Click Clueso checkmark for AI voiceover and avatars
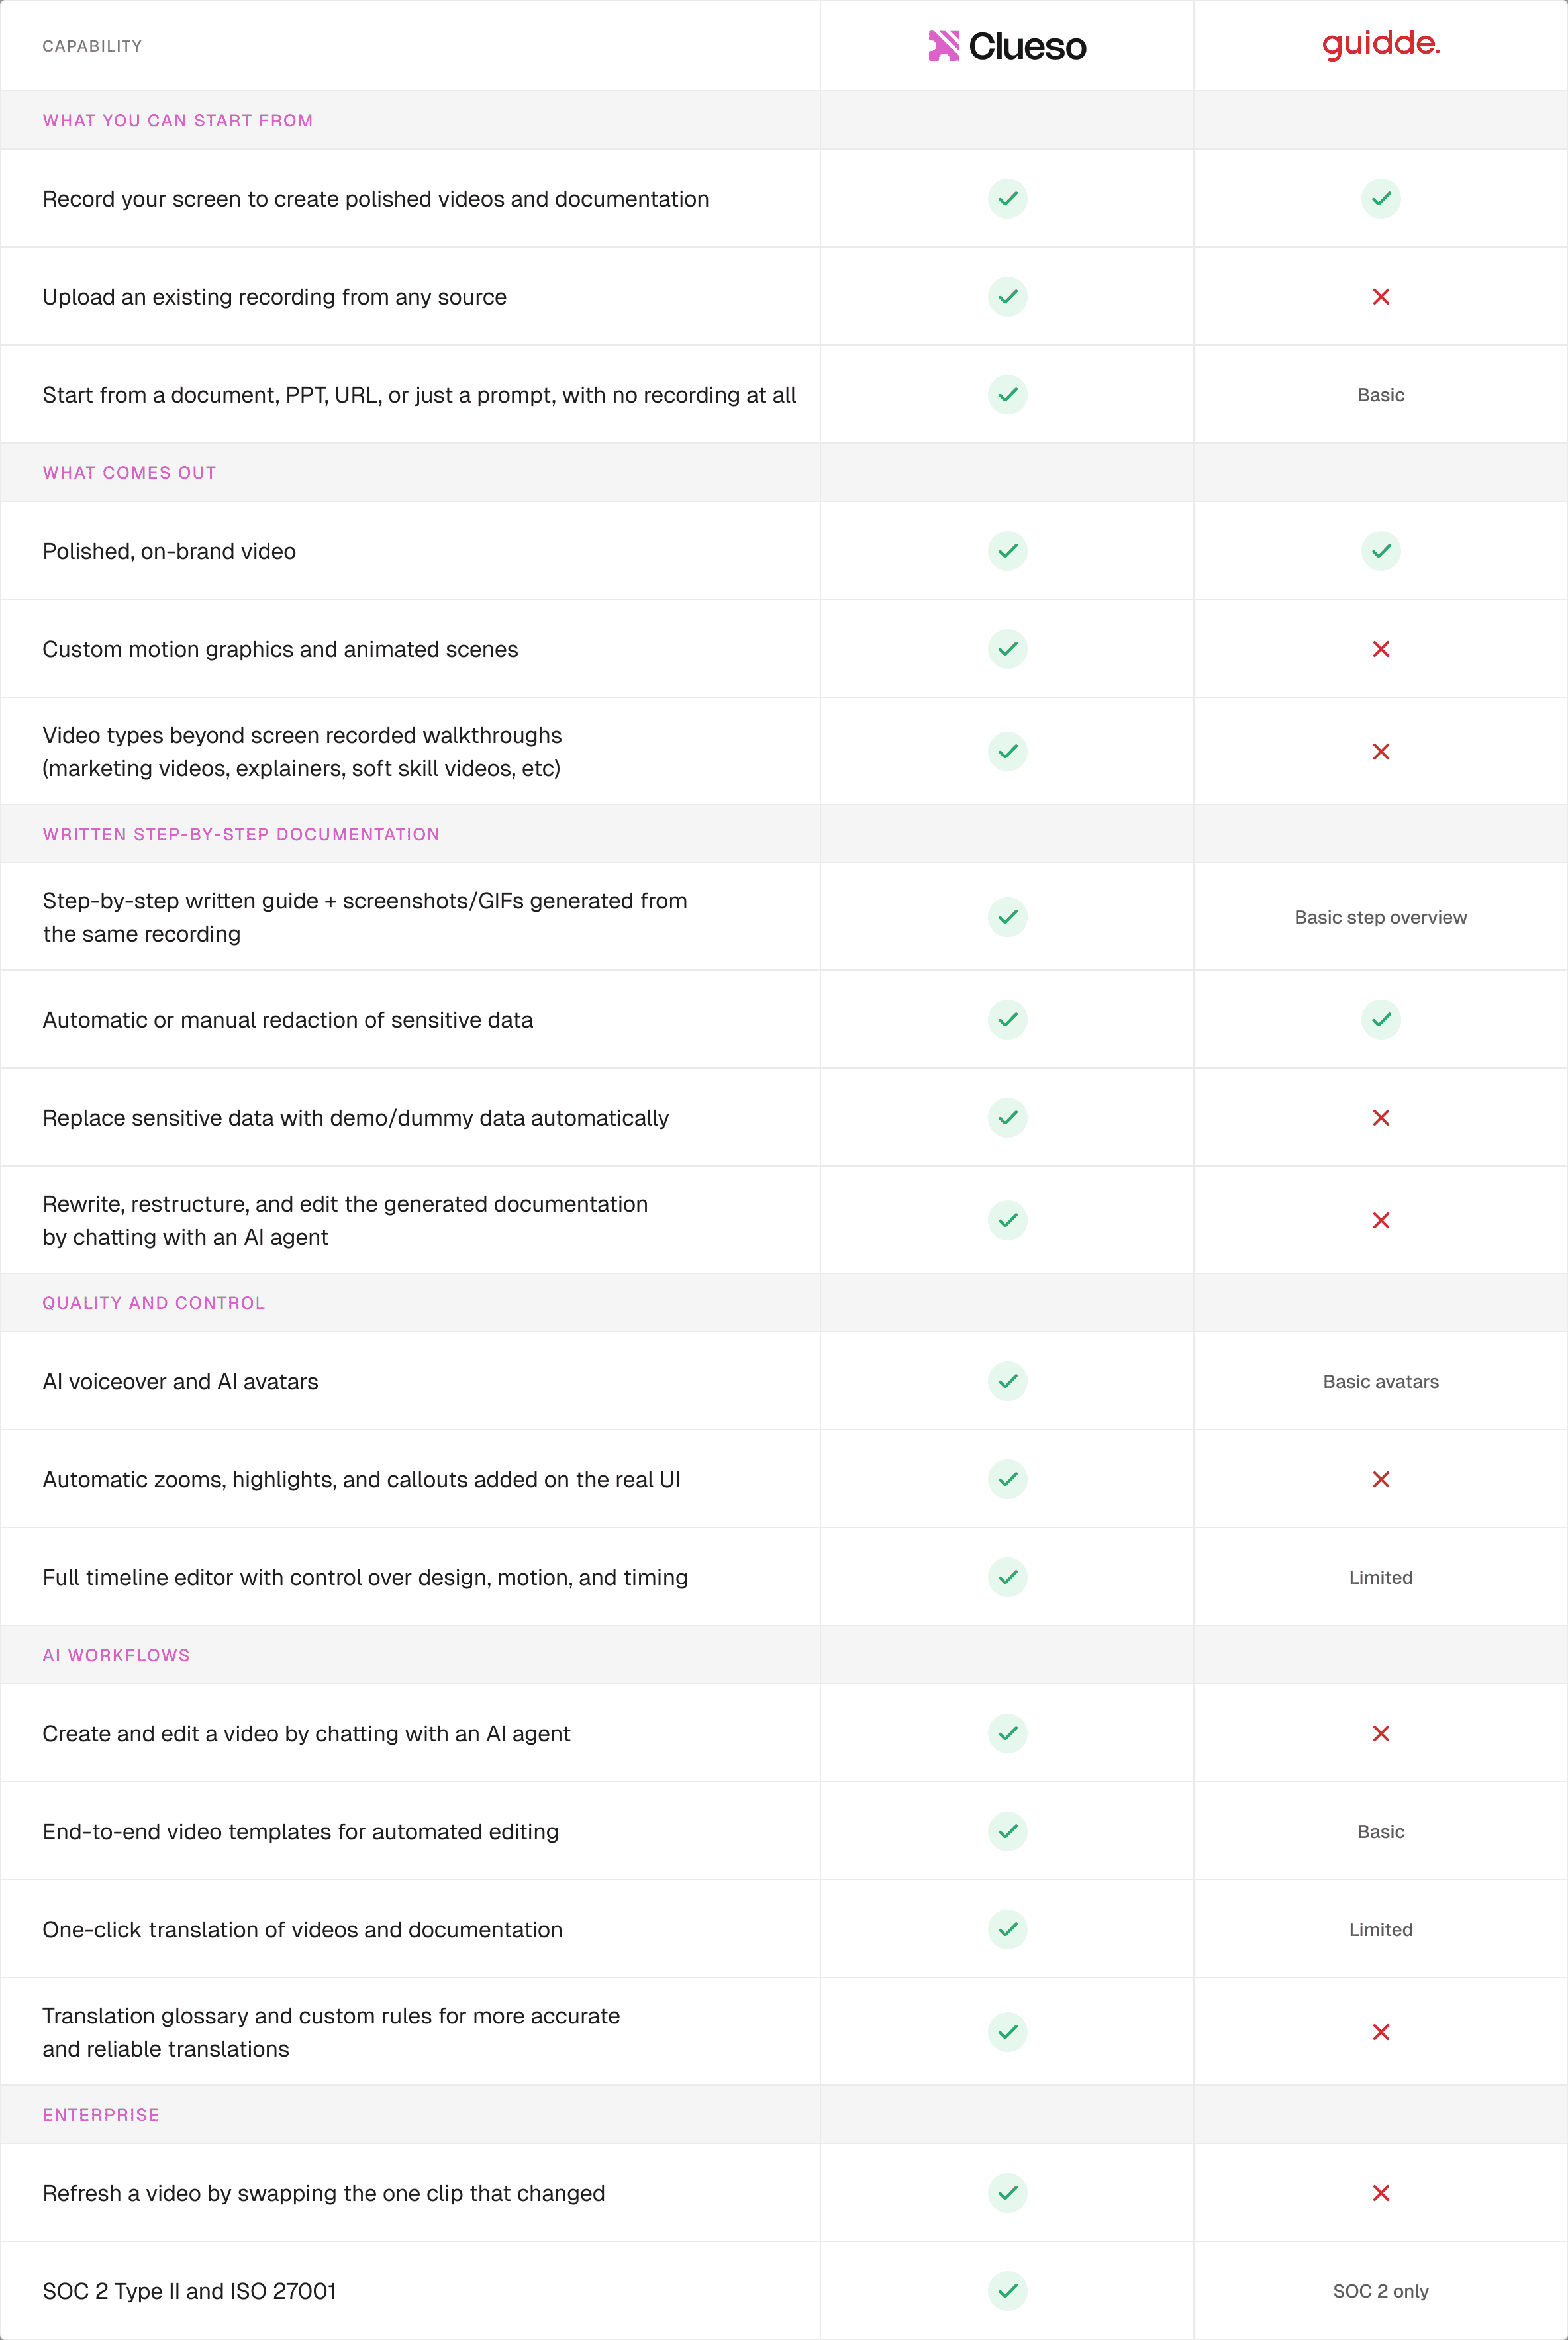The image size is (1568, 2340). coord(1007,1381)
